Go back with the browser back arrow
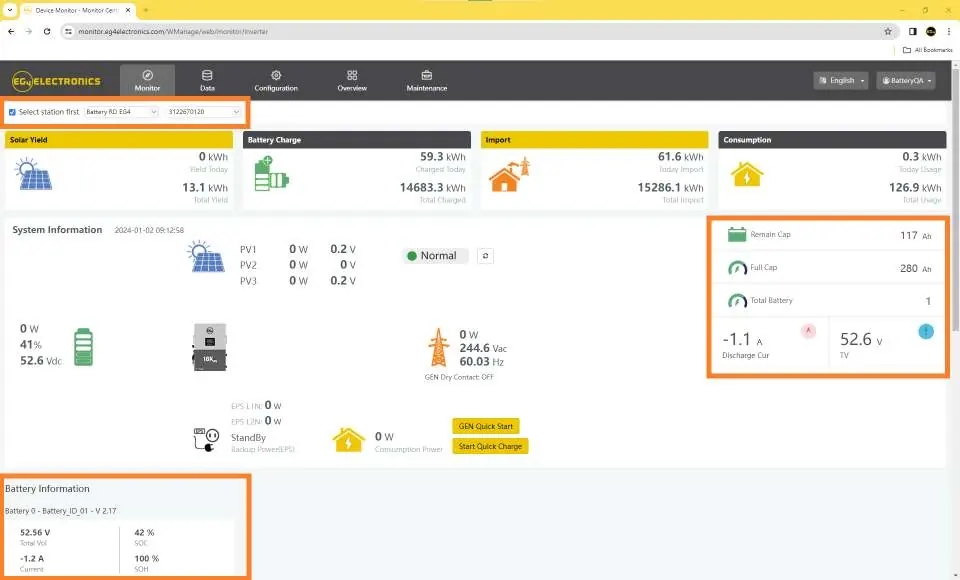Image resolution: width=960 pixels, height=580 pixels. [11, 31]
